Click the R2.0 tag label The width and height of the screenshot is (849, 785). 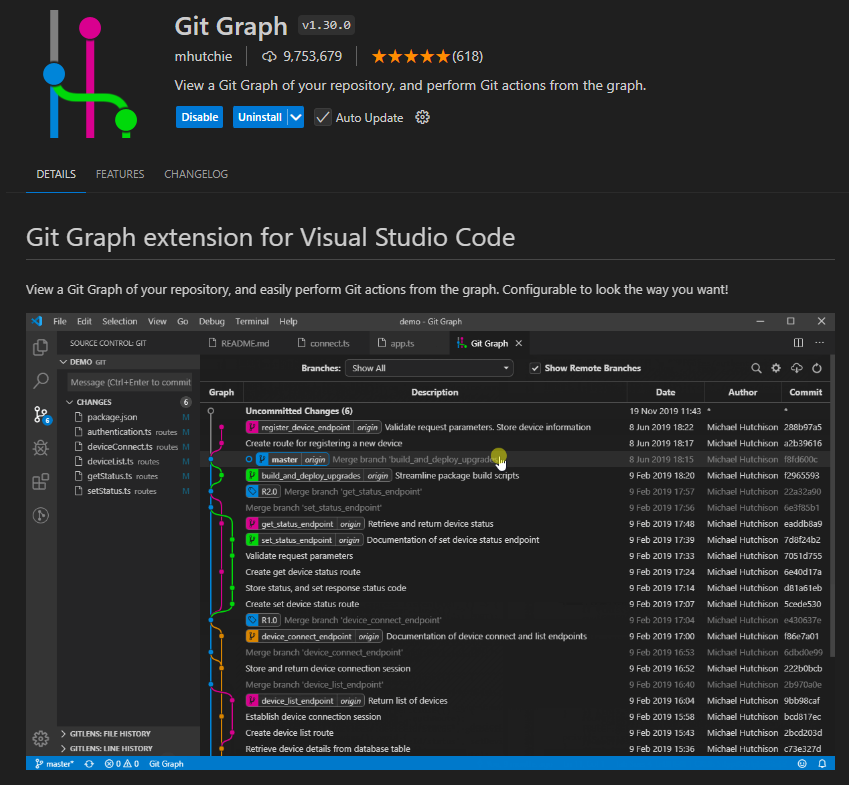tap(263, 492)
